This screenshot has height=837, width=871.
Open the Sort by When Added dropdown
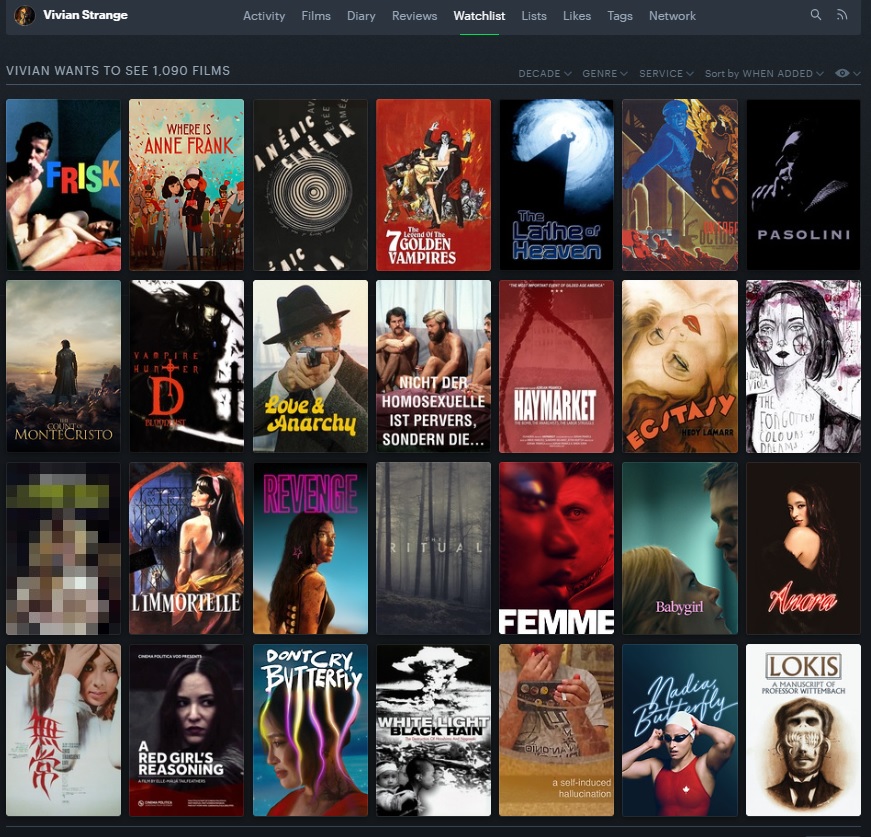click(x=764, y=73)
